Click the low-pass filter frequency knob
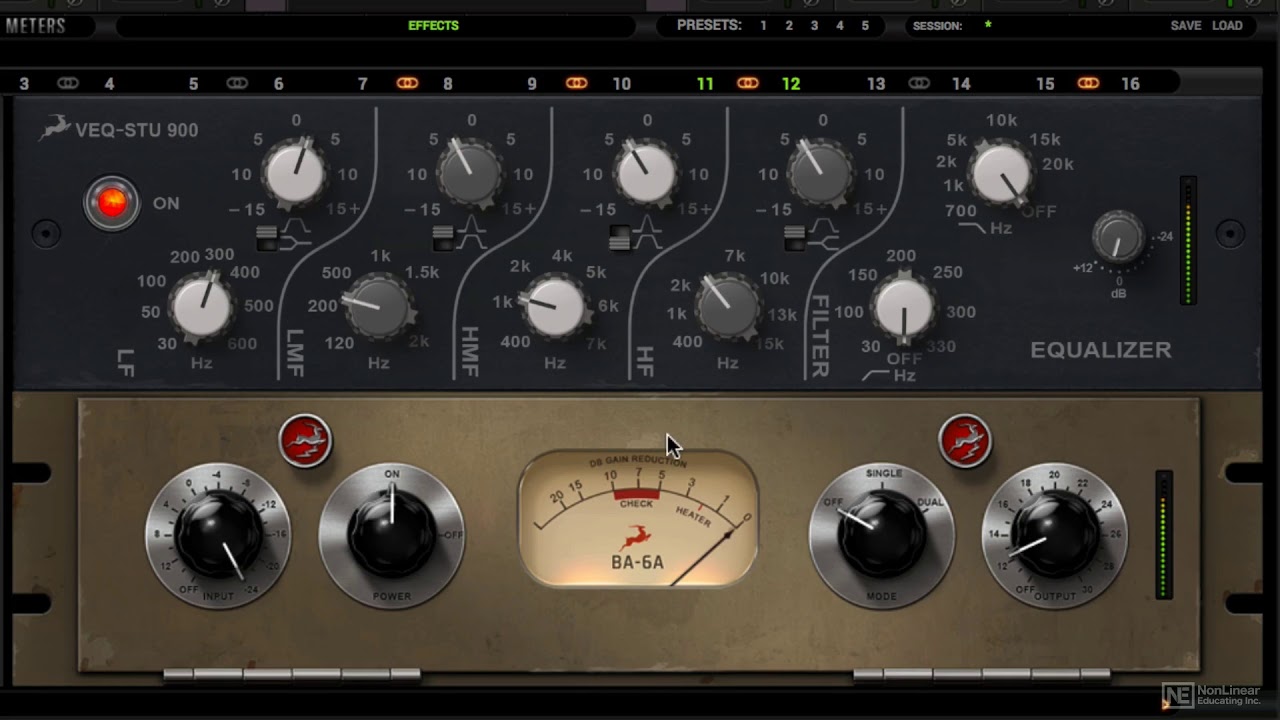 pyautogui.click(x=1002, y=173)
